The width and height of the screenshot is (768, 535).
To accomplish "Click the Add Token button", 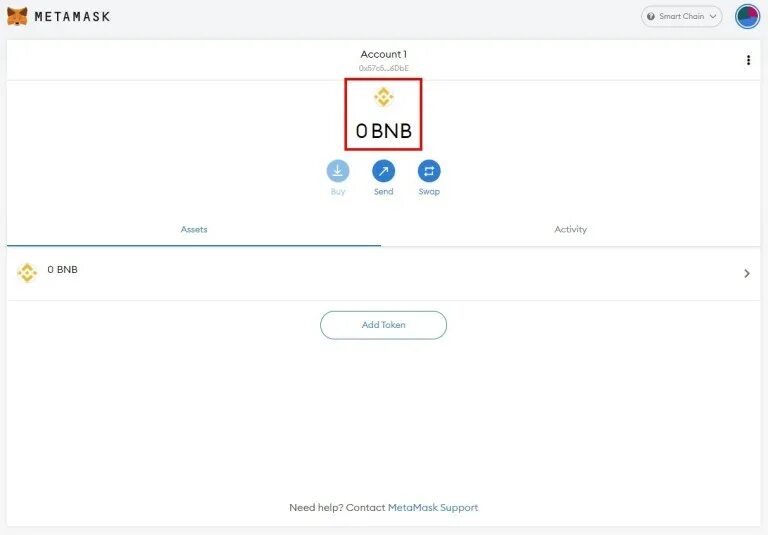I will pos(384,325).
